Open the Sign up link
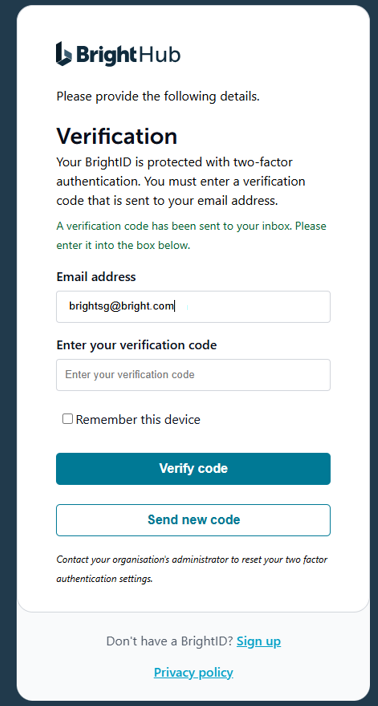The image size is (378, 706). (259, 641)
